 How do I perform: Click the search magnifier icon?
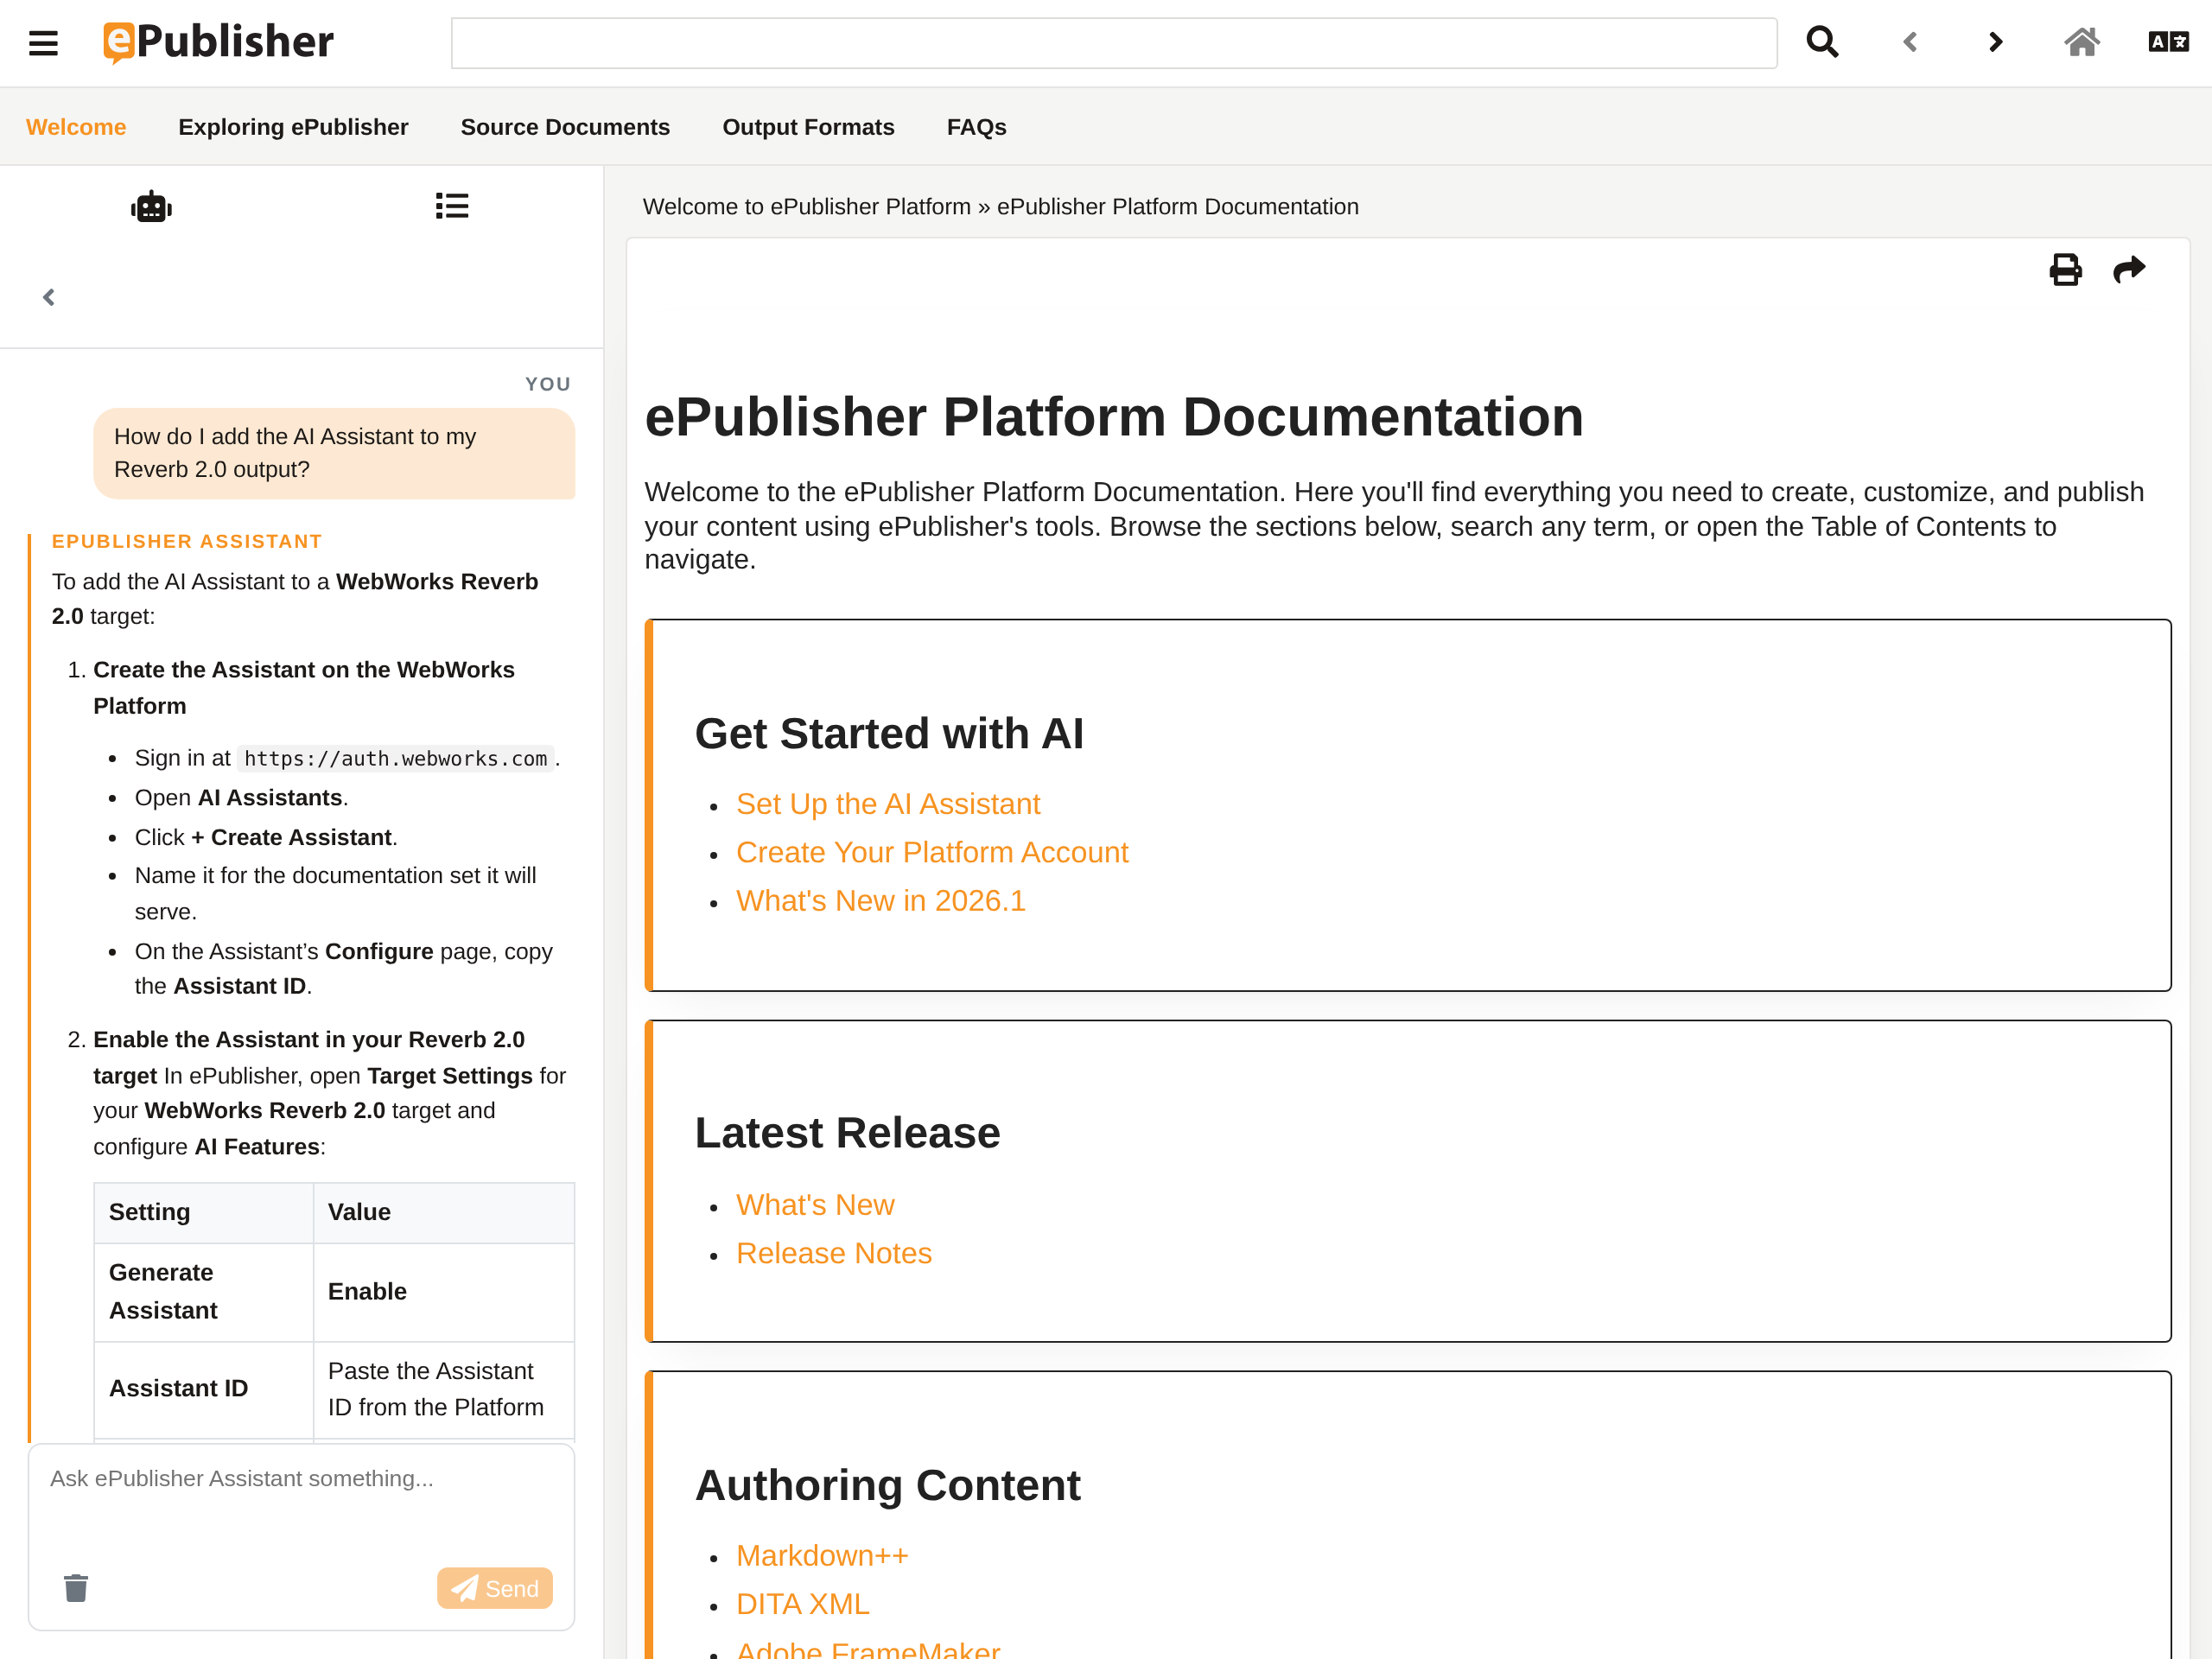1822,42
